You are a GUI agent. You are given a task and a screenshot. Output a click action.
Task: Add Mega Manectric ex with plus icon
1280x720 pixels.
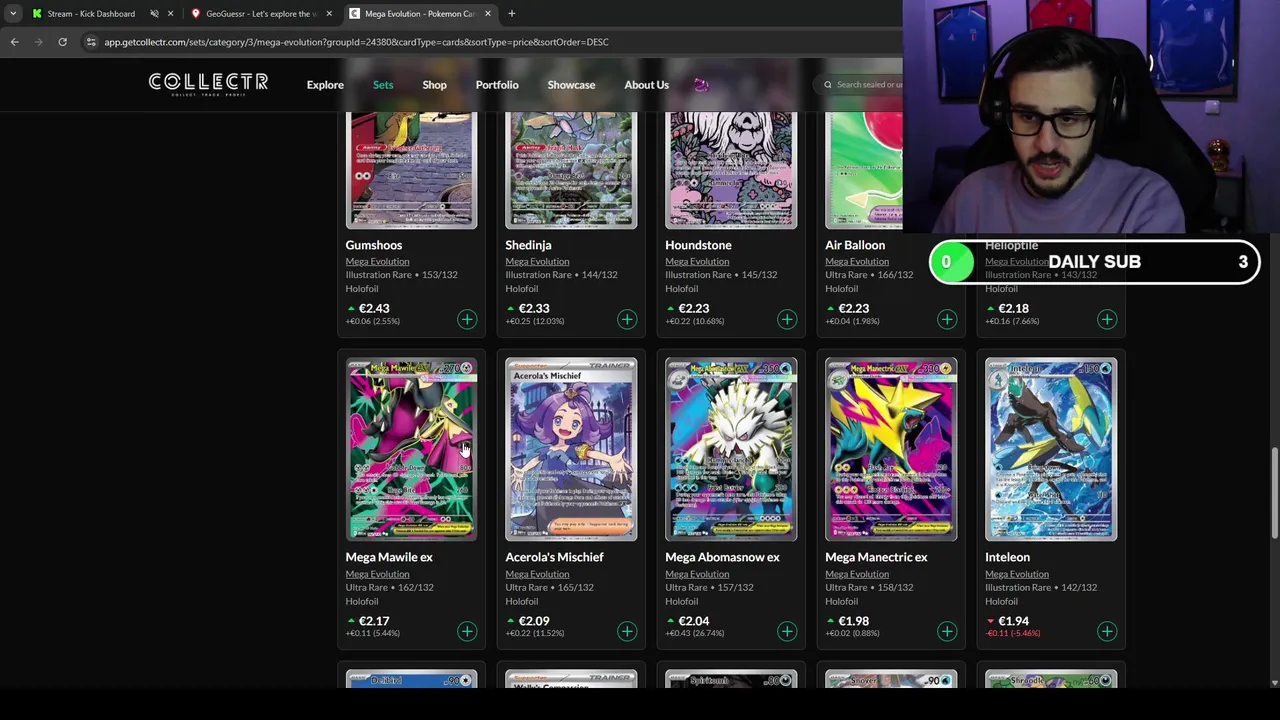(x=947, y=631)
